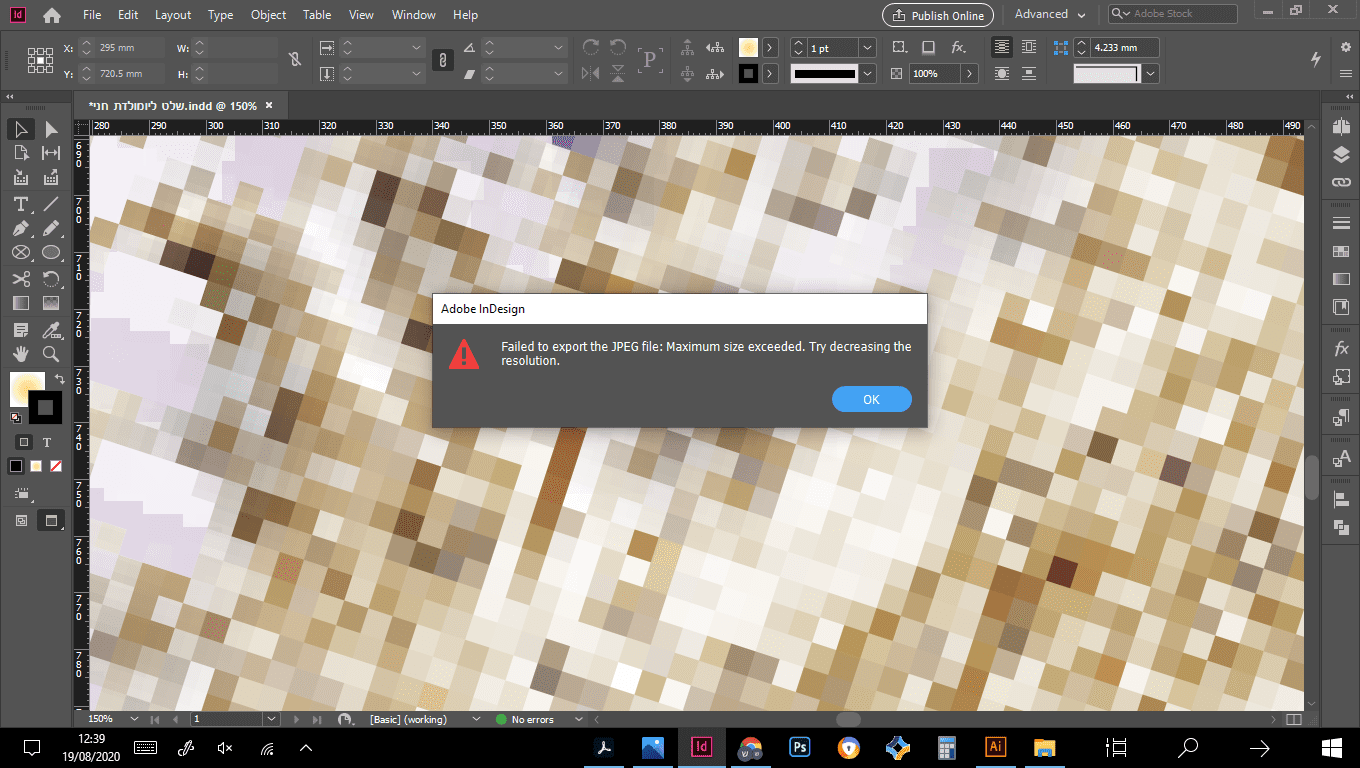
Task: Open the File menu
Action: [x=92, y=15]
